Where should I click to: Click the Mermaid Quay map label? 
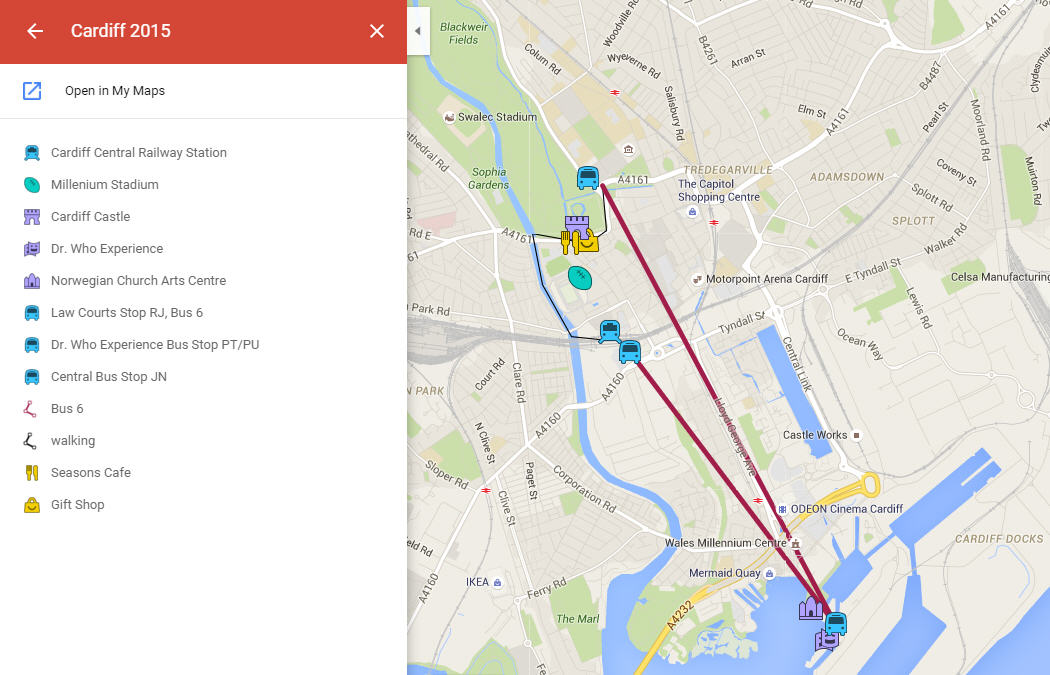coord(725,573)
